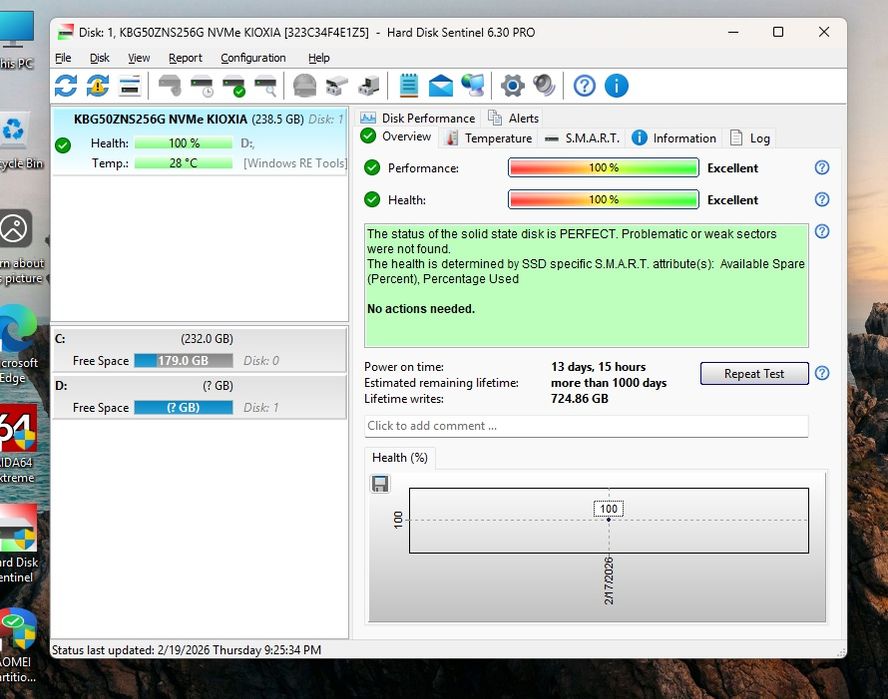Click the left panel Temp 28 °C bar
Image resolution: width=888 pixels, height=699 pixels.
183,163
